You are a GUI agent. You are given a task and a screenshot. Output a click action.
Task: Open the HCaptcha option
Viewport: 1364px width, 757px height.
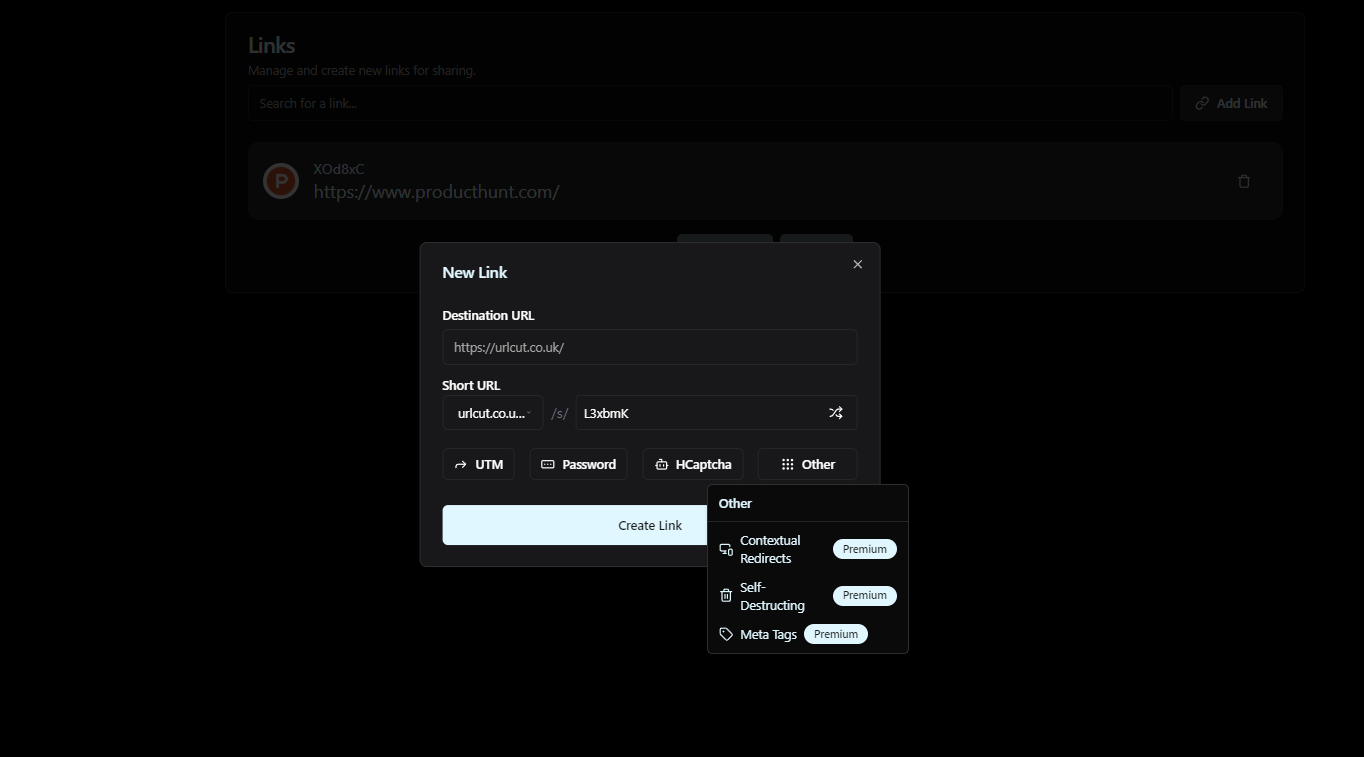[x=693, y=464]
